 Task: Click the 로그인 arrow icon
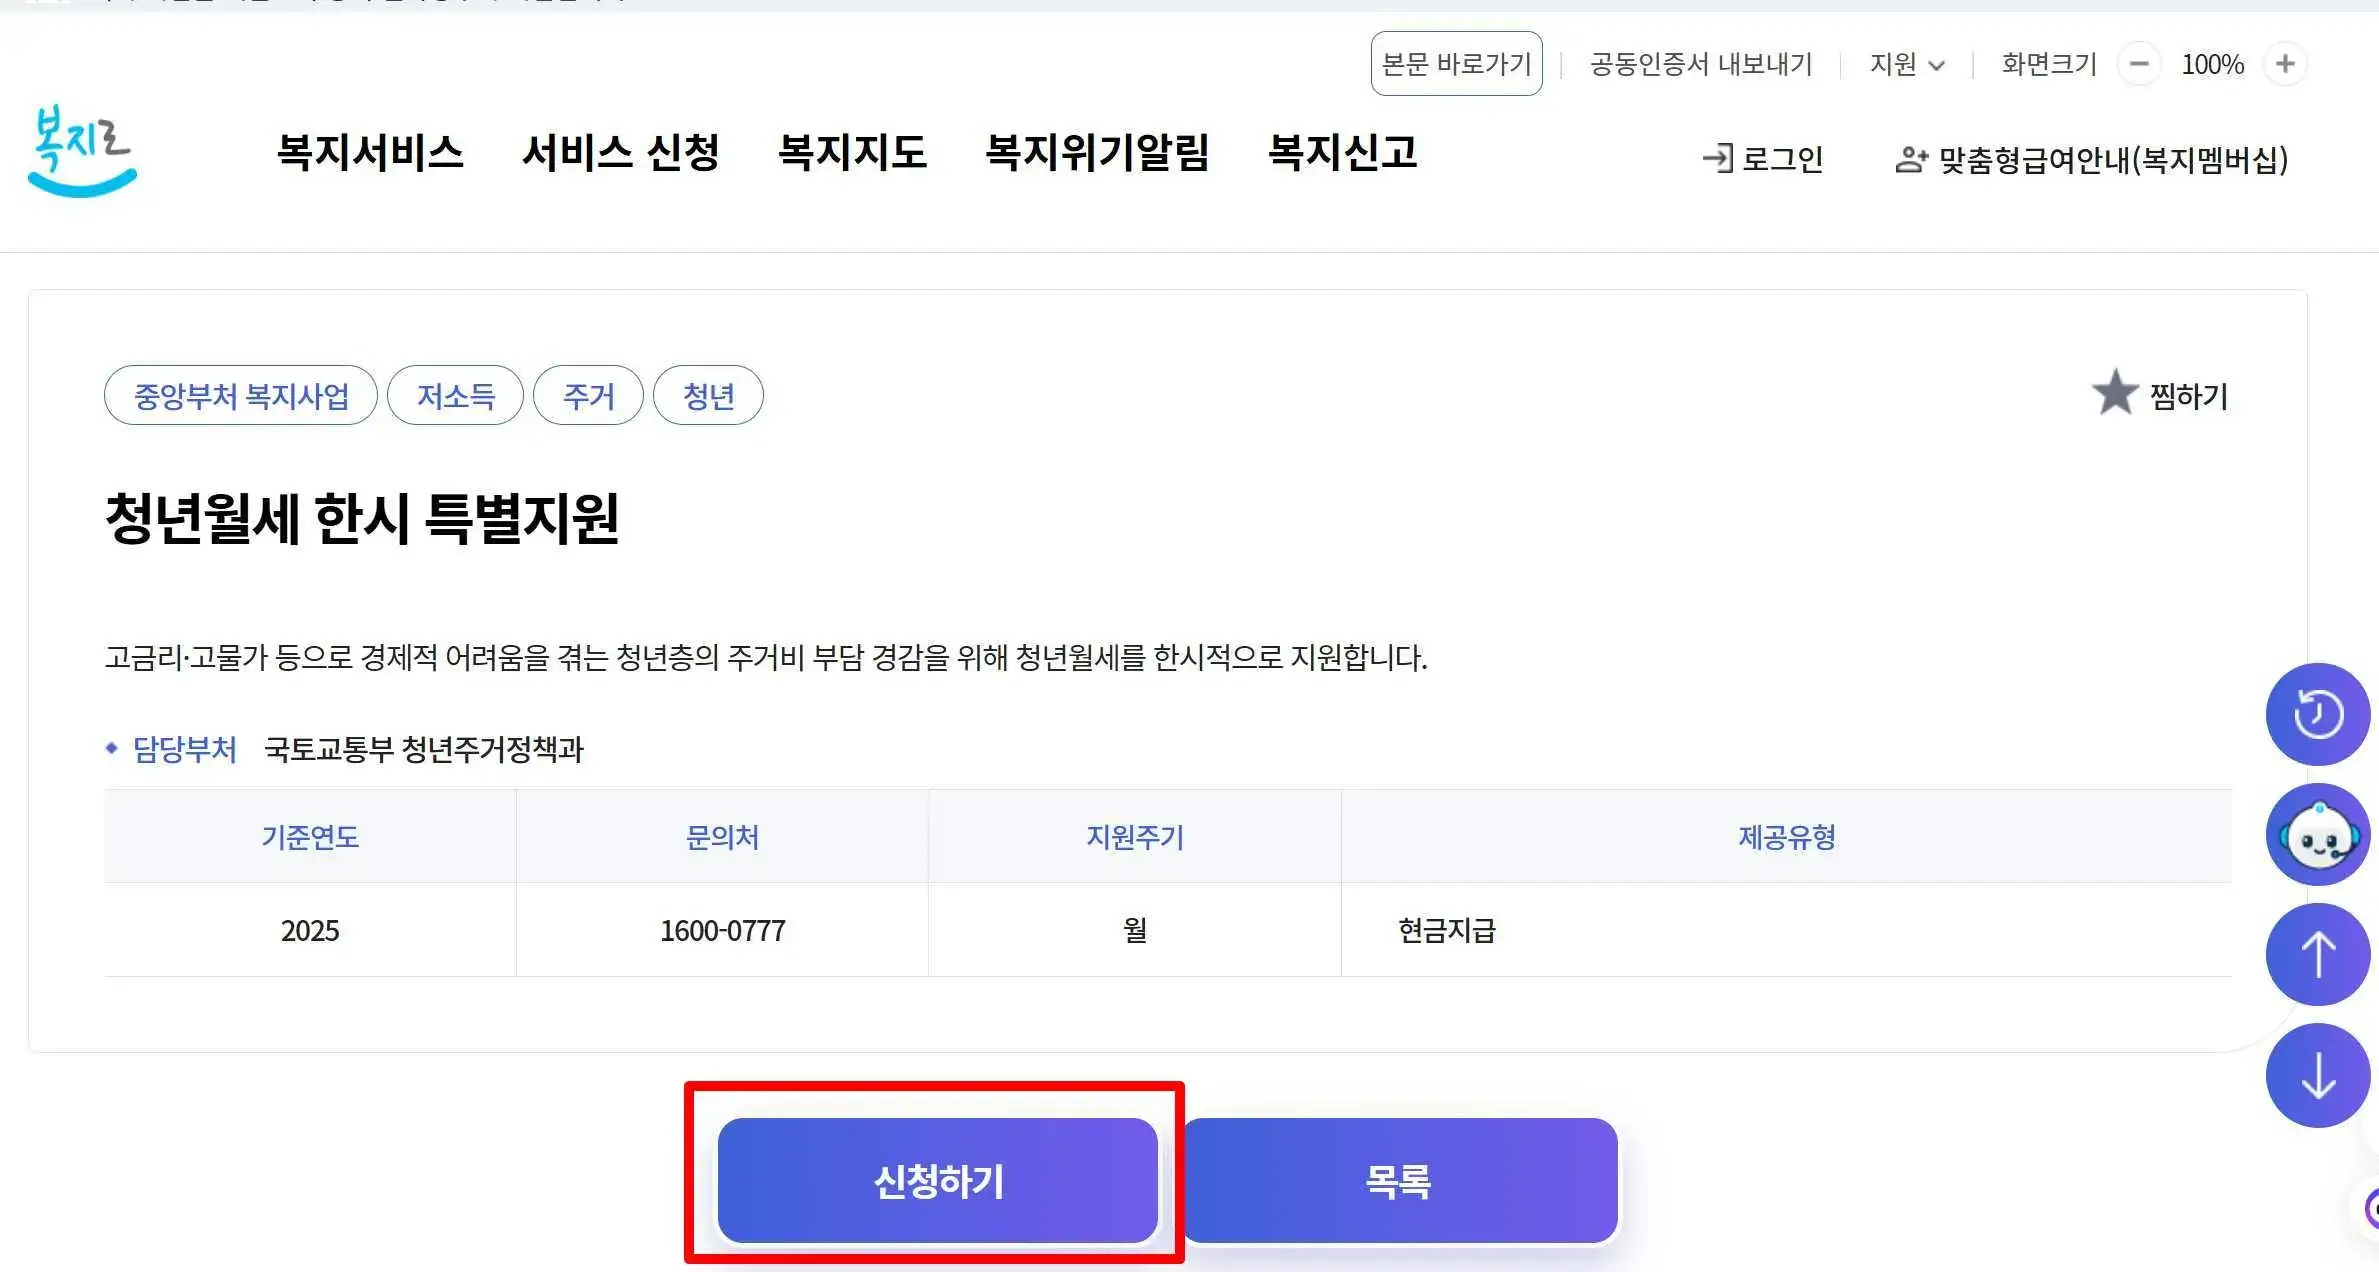click(1717, 158)
